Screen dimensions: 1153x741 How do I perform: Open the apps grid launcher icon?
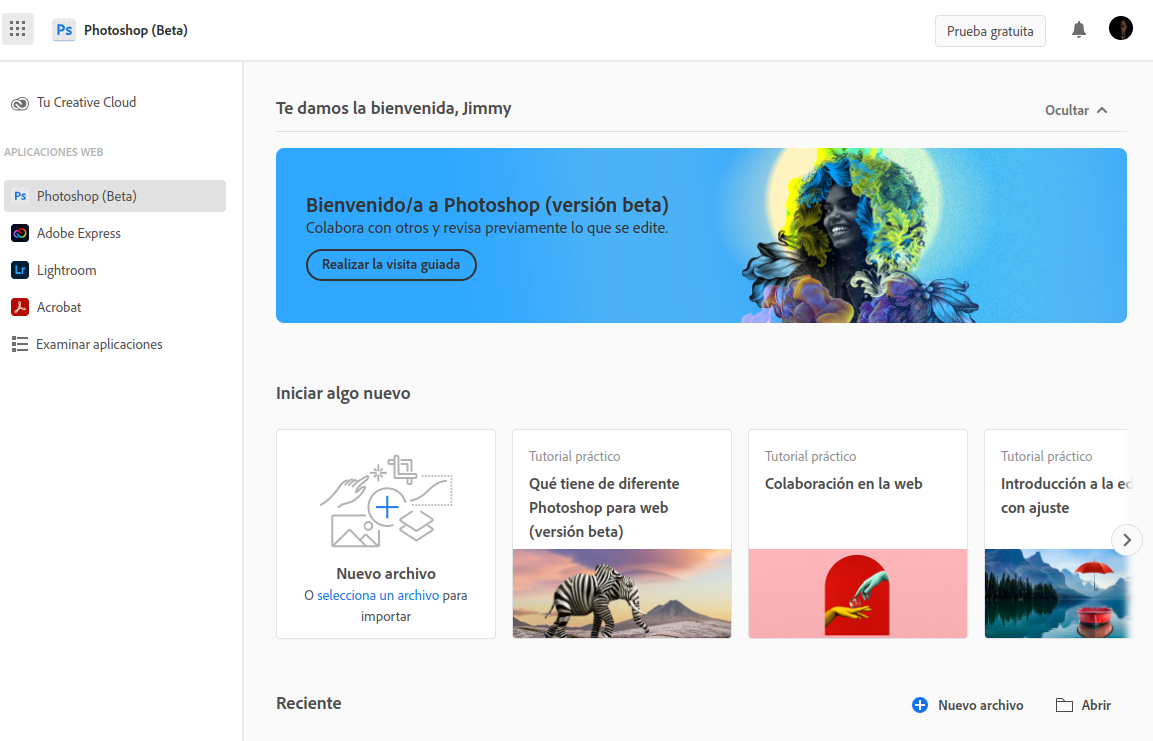point(18,29)
